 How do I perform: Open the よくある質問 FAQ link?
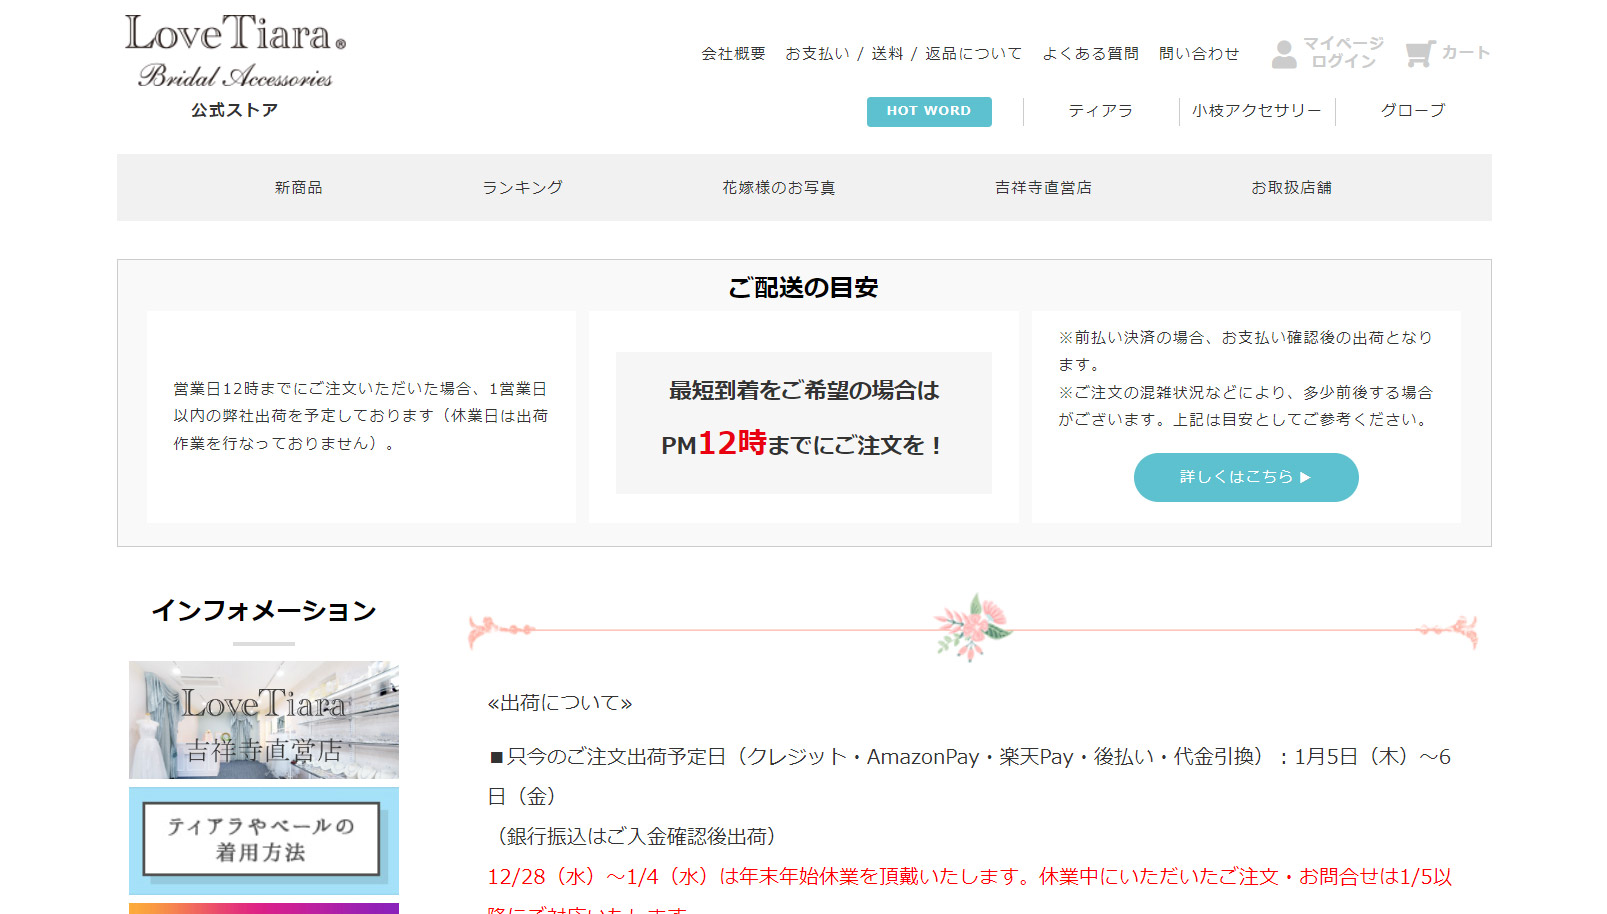tap(1091, 53)
